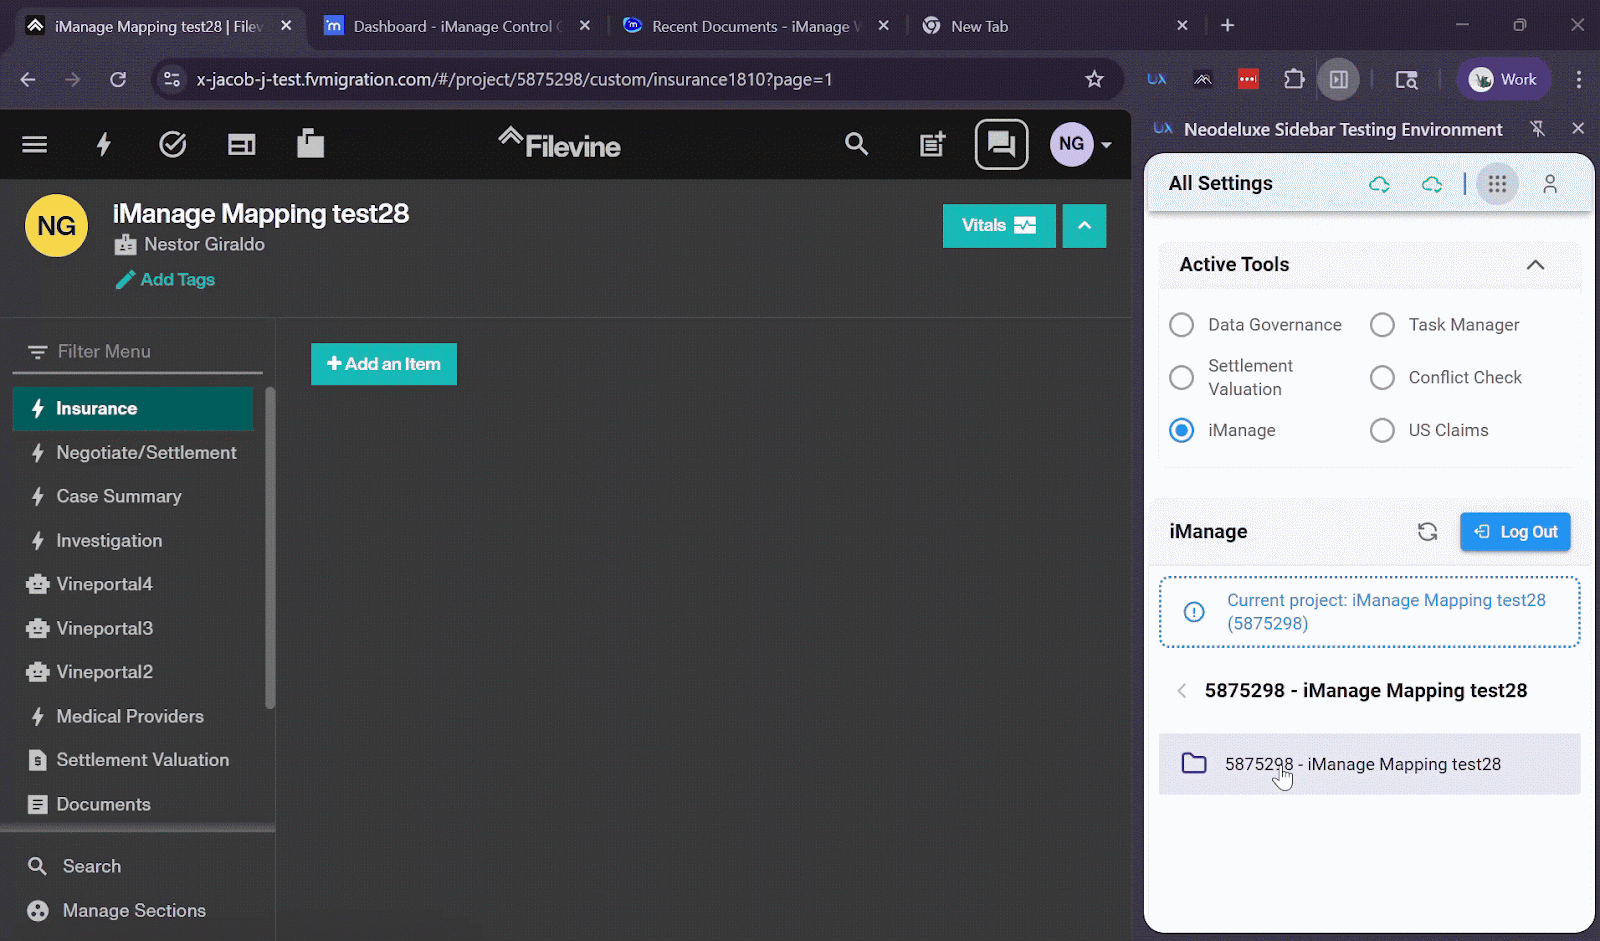Refresh the iManage panel

[x=1427, y=532]
